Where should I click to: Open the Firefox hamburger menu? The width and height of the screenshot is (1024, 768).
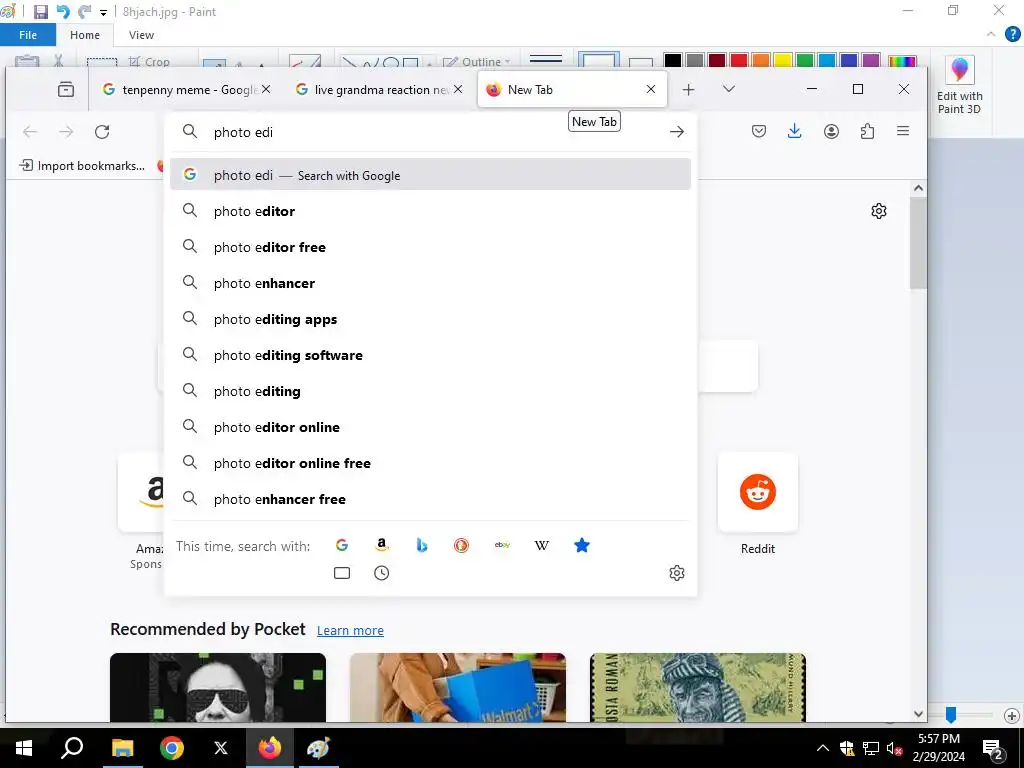pos(903,131)
